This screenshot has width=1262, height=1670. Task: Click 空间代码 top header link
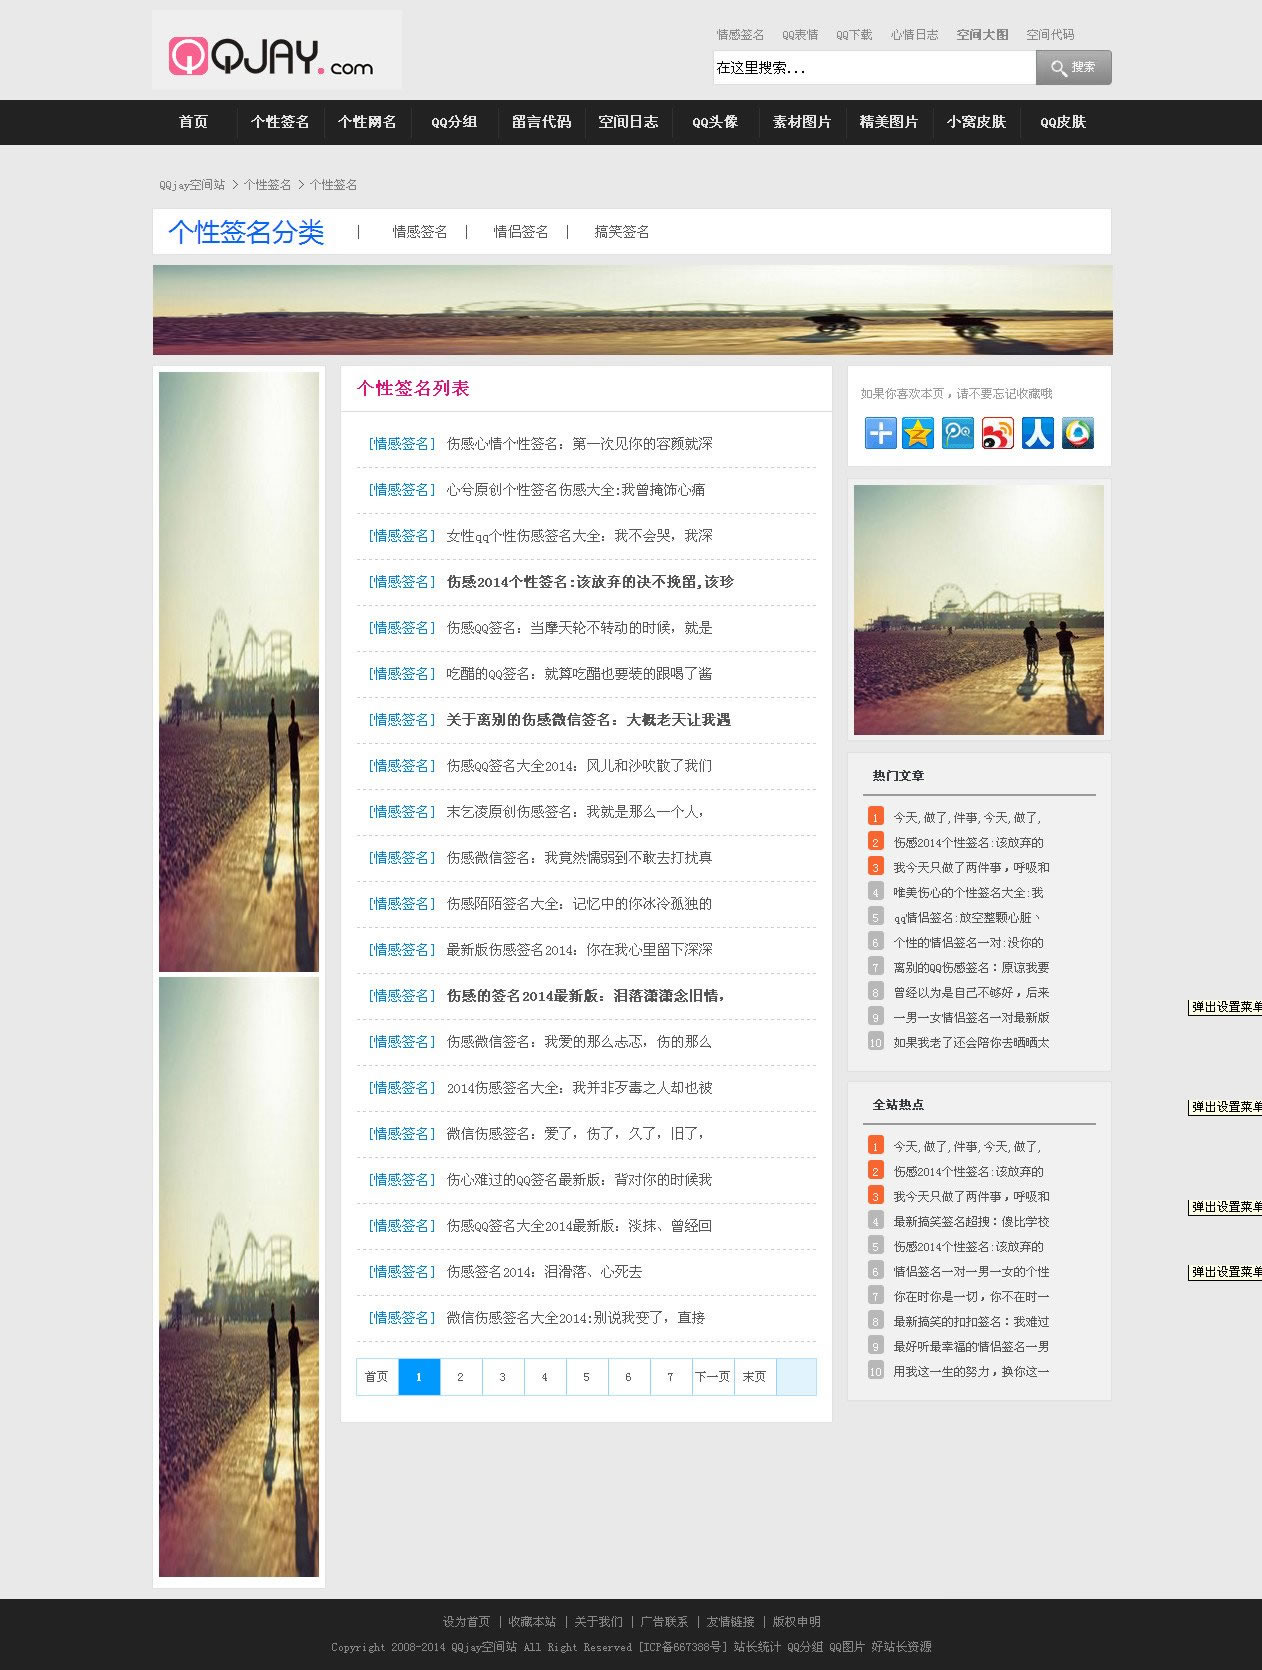pos(1050,35)
